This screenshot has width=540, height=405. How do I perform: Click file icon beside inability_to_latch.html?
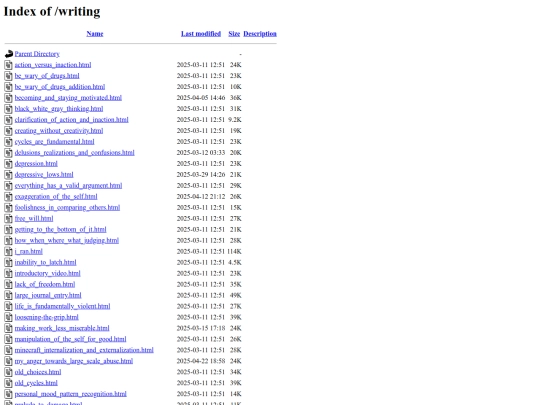9,262
